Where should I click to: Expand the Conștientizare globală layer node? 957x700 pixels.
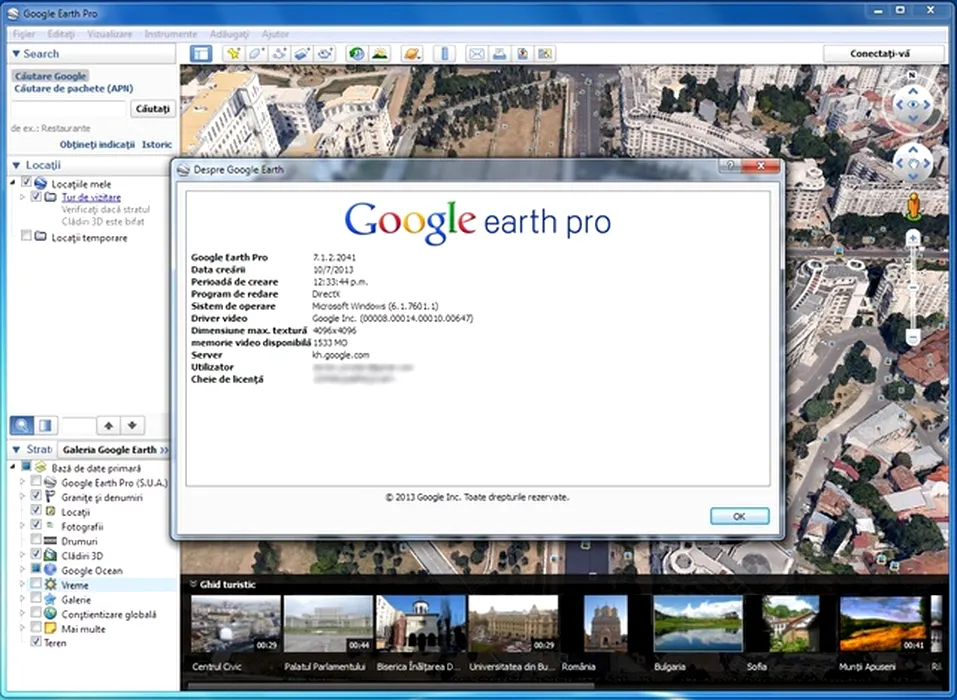point(23,613)
